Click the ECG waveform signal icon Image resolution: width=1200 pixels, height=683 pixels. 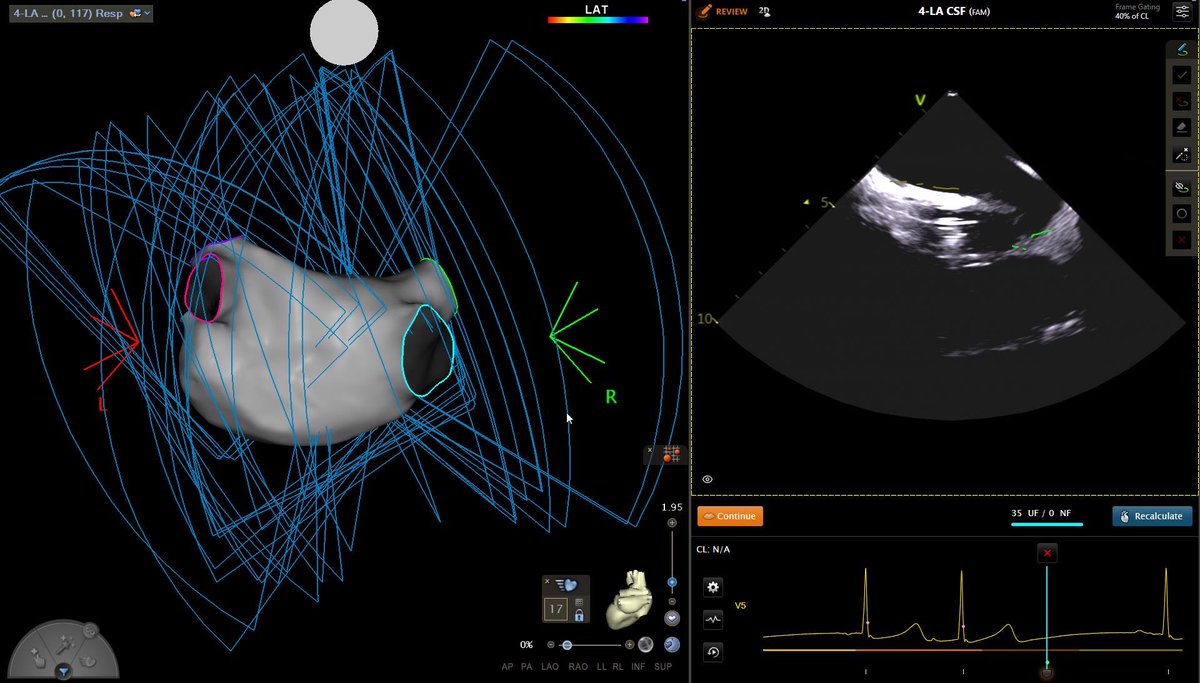714,619
